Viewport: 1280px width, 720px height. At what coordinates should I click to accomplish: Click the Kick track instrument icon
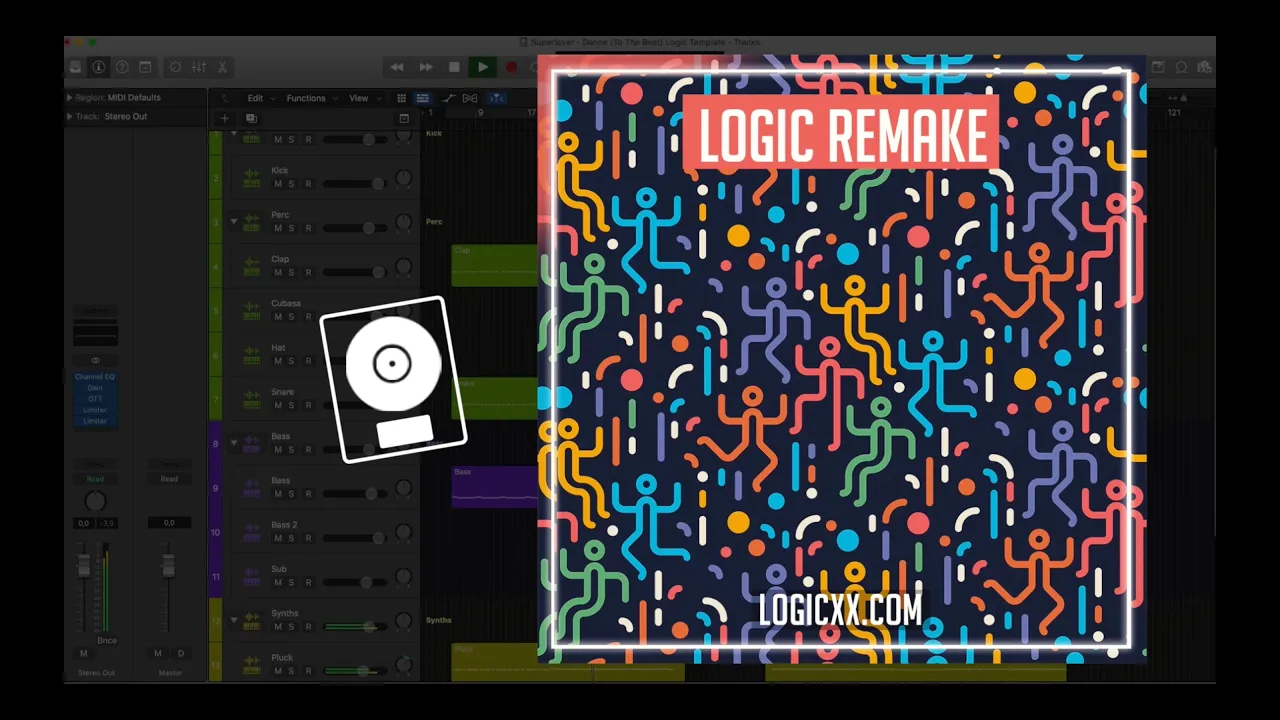pos(252,177)
